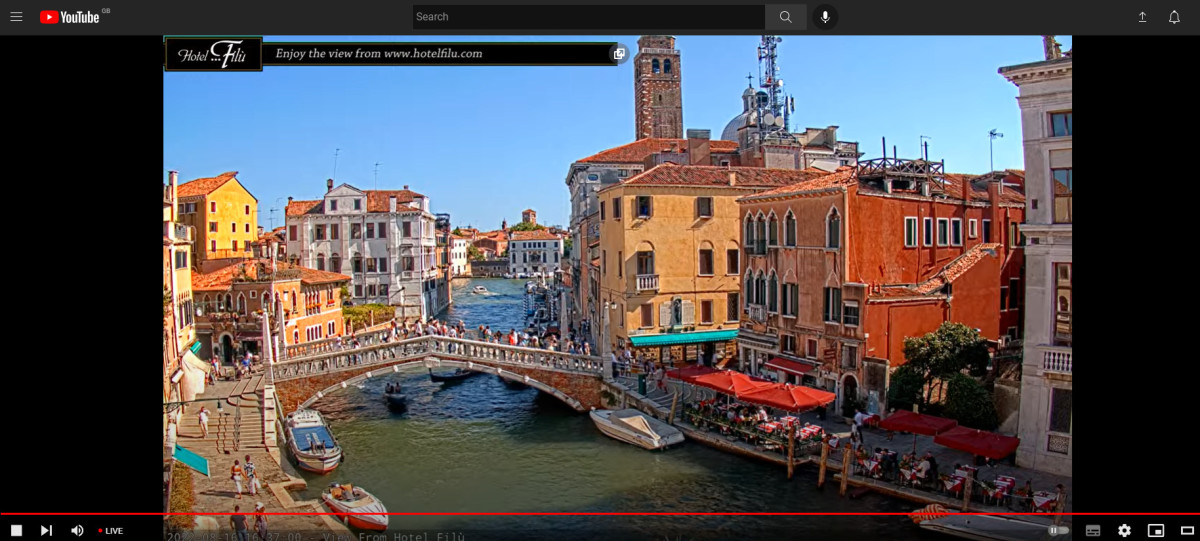Image resolution: width=1200 pixels, height=541 pixels.
Task: Seek on the red progress bar
Action: (600, 514)
